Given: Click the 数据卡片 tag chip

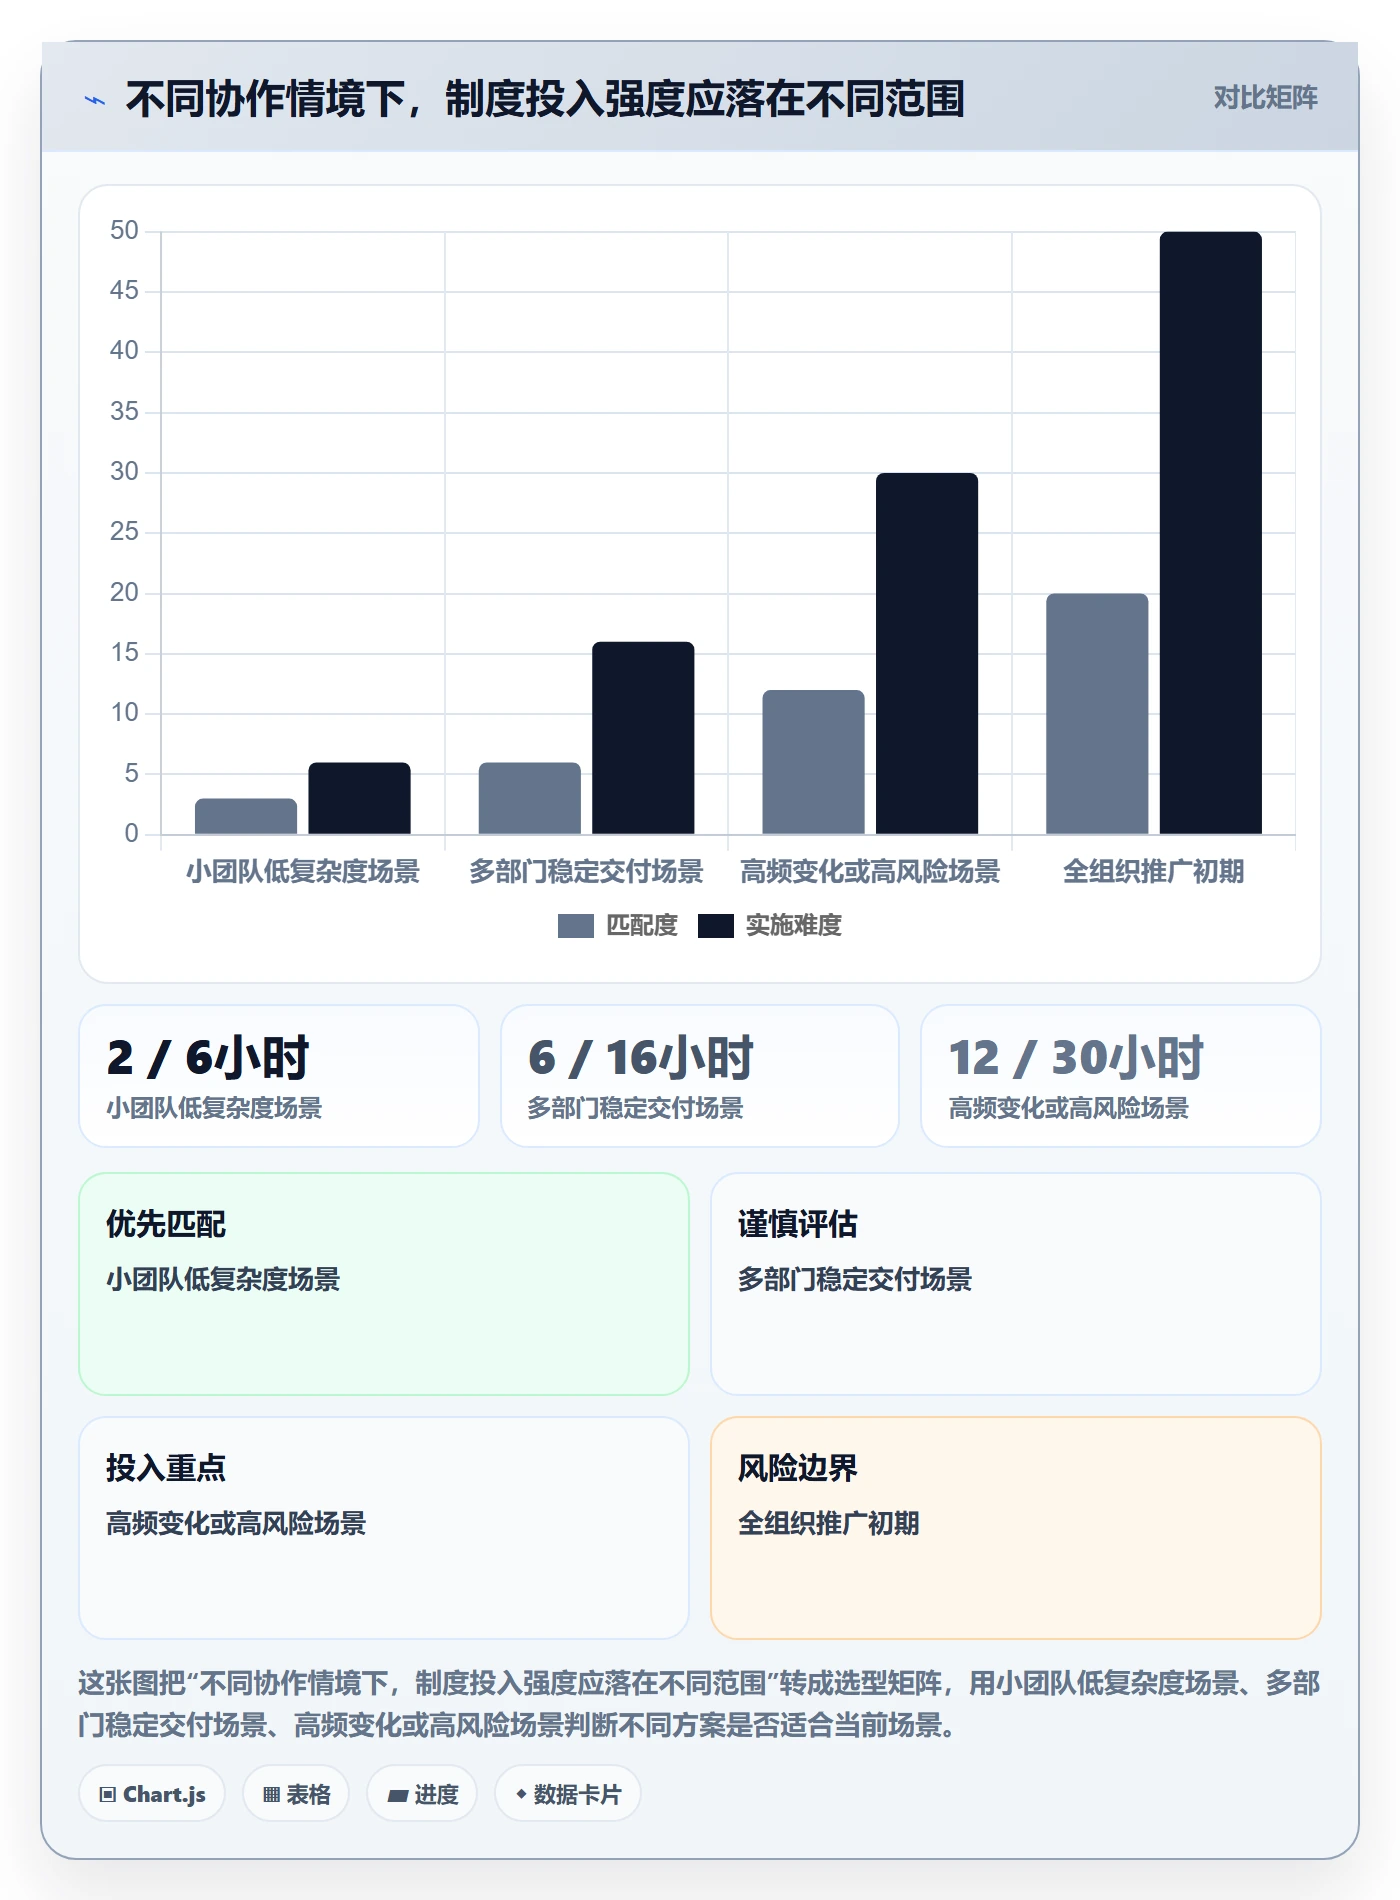Looking at the screenshot, I should 568,1794.
